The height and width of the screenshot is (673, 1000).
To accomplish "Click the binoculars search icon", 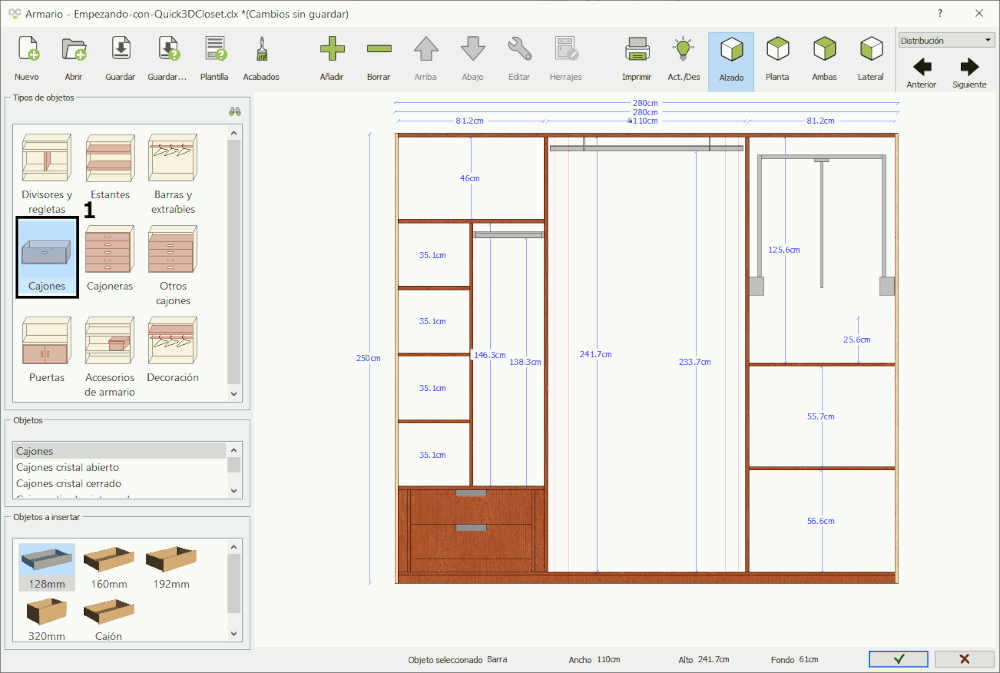I will click(x=235, y=111).
